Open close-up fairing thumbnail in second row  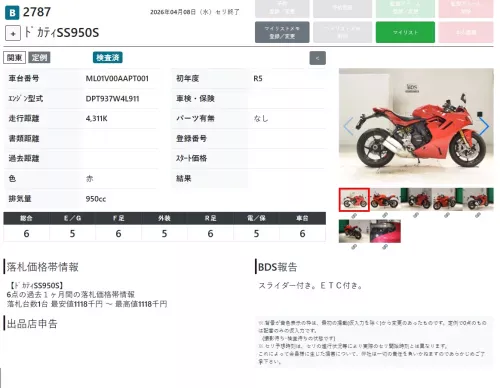[x=385, y=231]
